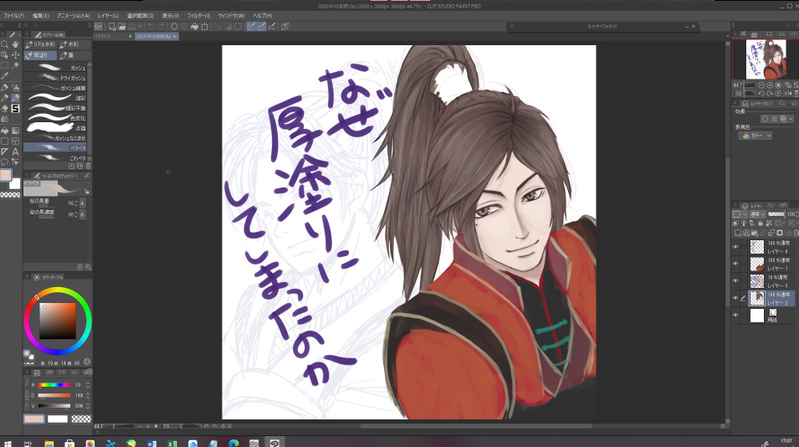
Task: Click the saturation (S) color slider
Action: point(54,396)
